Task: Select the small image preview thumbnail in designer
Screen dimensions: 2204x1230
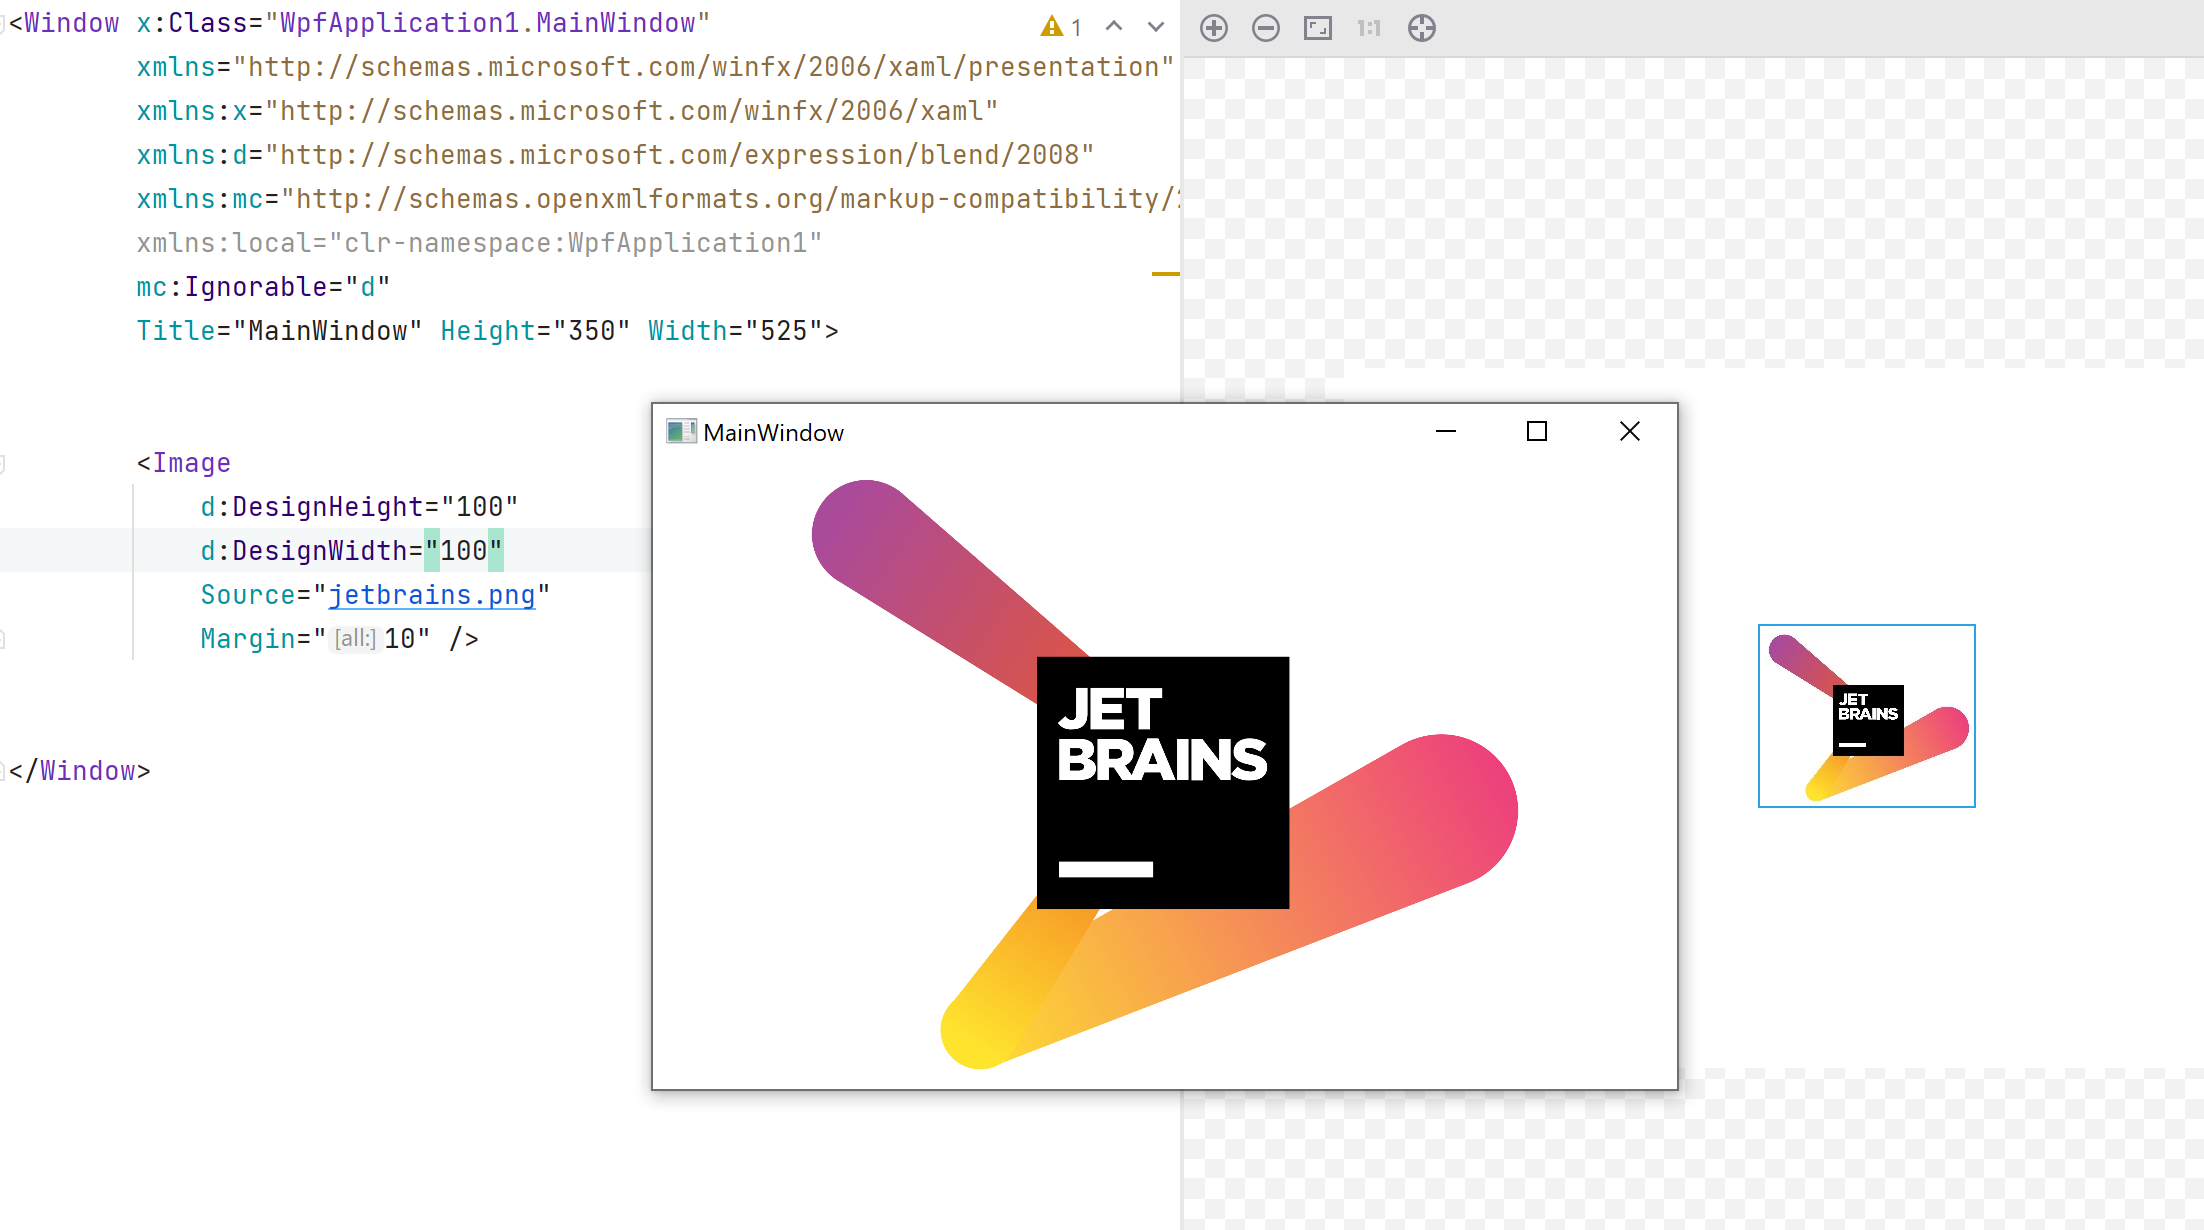Action: pos(1867,716)
